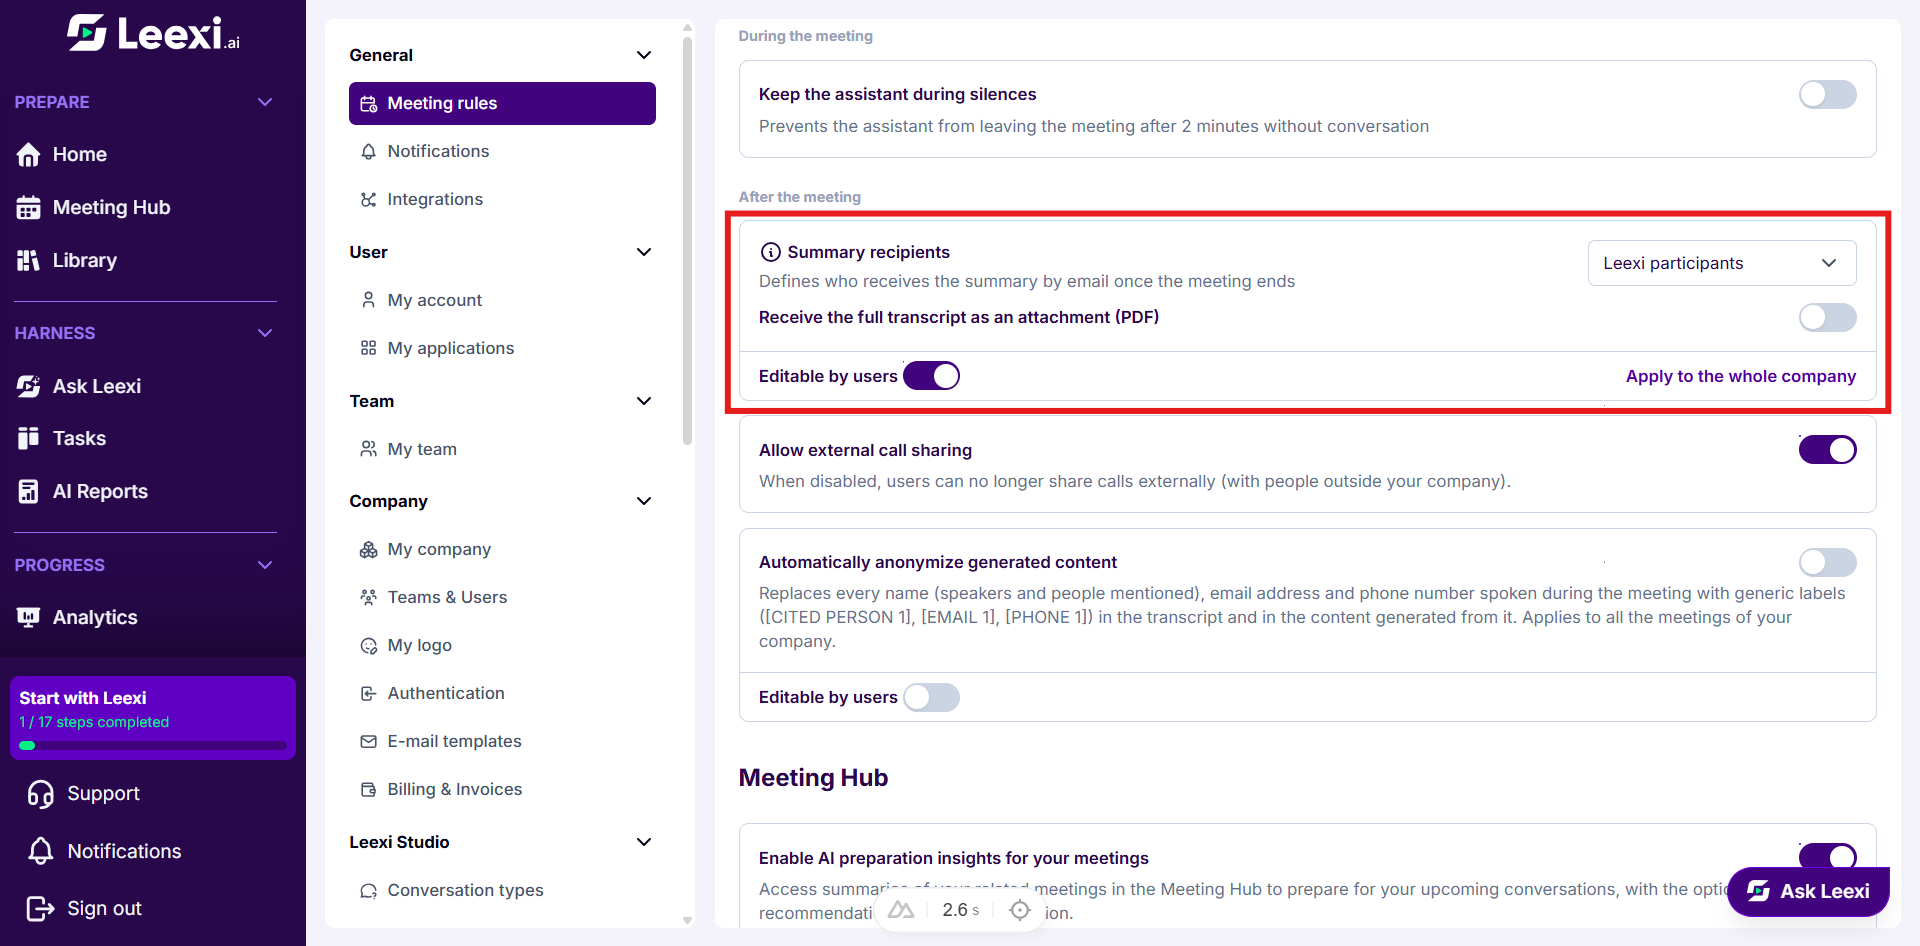This screenshot has height=946, width=1920.
Task: Click the My company icon
Action: 368,549
